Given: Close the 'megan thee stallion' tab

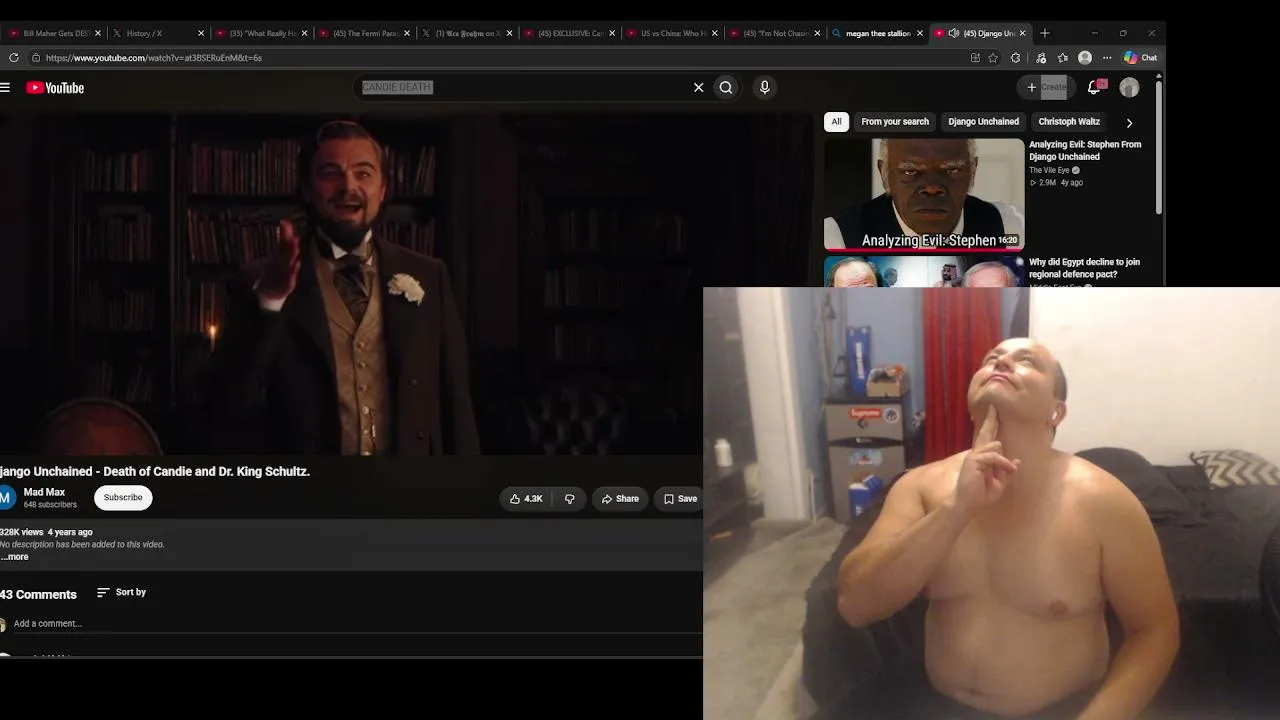Looking at the screenshot, I should (920, 33).
